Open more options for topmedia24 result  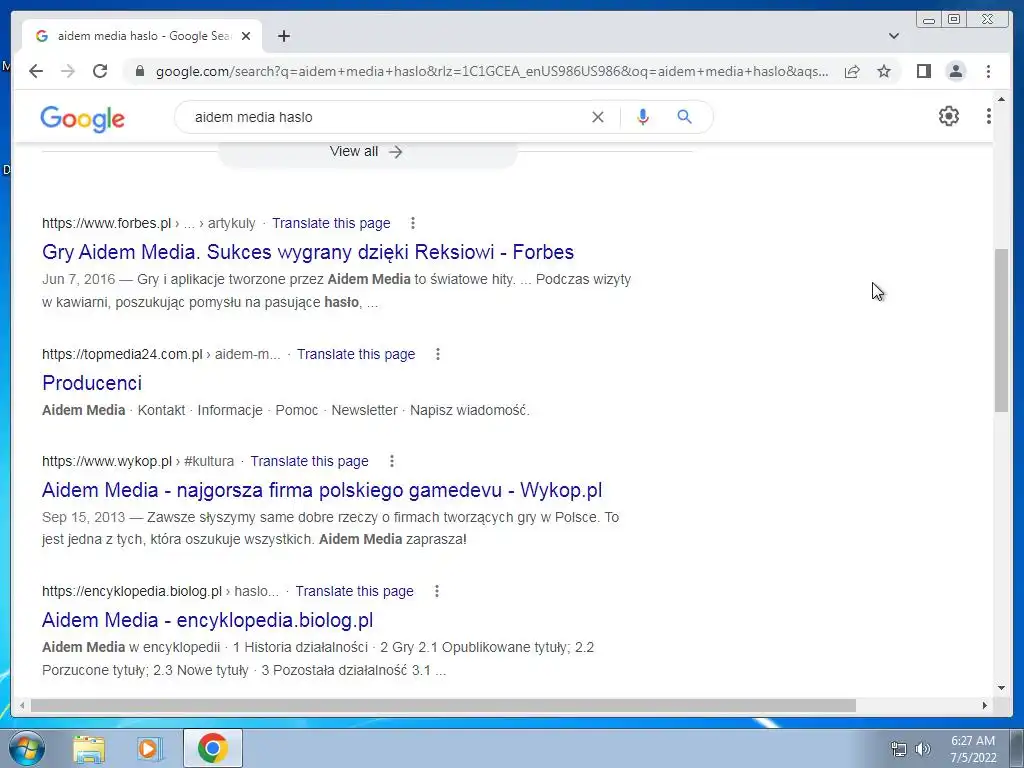[x=438, y=354]
